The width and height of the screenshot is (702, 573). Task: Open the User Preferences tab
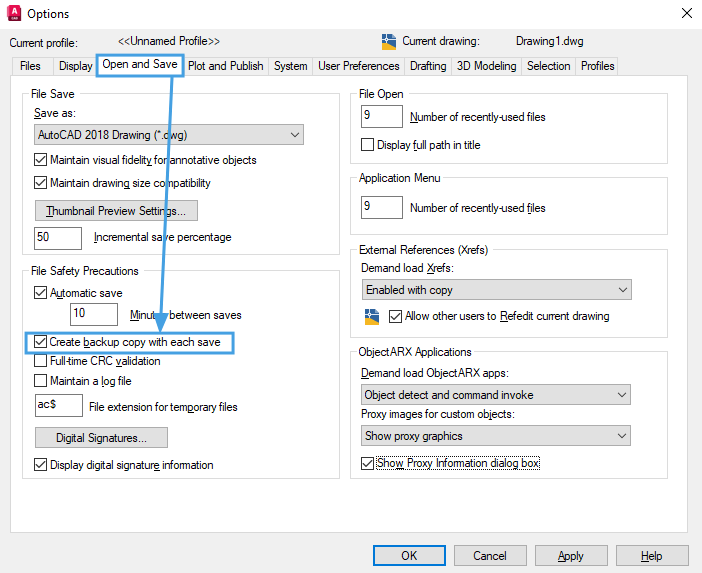(359, 66)
